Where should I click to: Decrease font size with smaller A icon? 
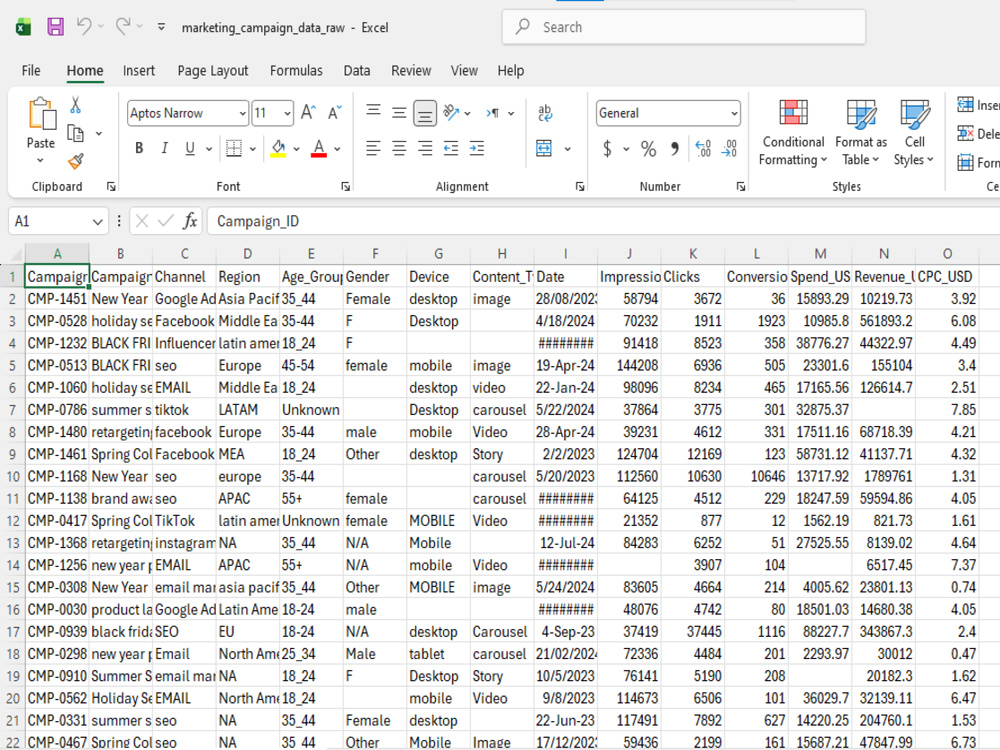[334, 113]
